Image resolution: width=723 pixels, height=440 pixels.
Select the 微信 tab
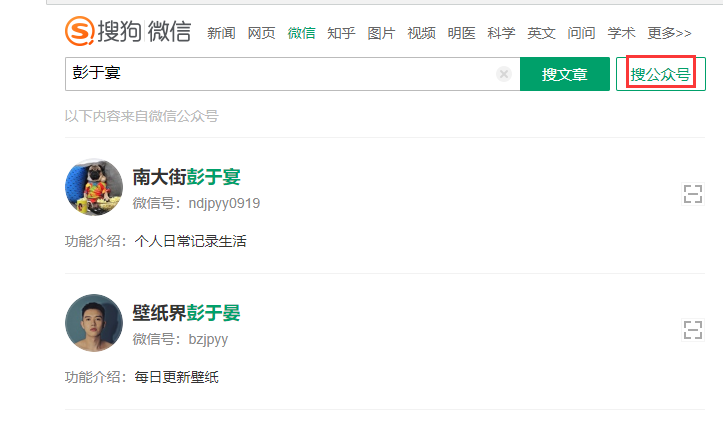click(302, 33)
